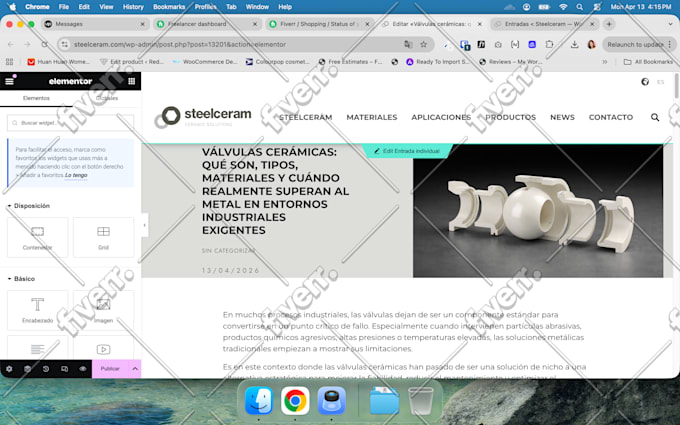Open the Bookmarks menu in menu bar
The image size is (680, 425).
[169, 7]
